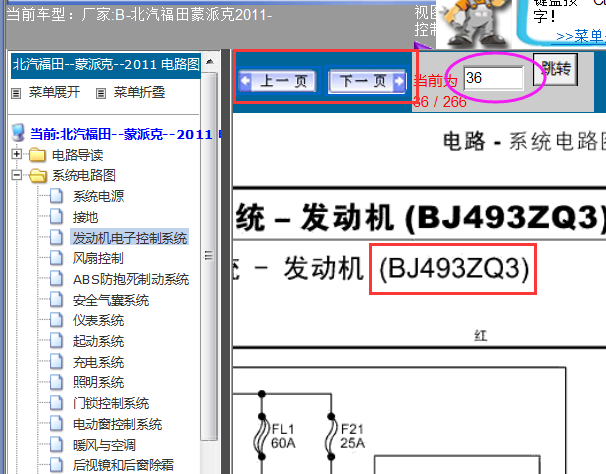
Task: Select the 电路导读 folder
Action: pos(77,155)
